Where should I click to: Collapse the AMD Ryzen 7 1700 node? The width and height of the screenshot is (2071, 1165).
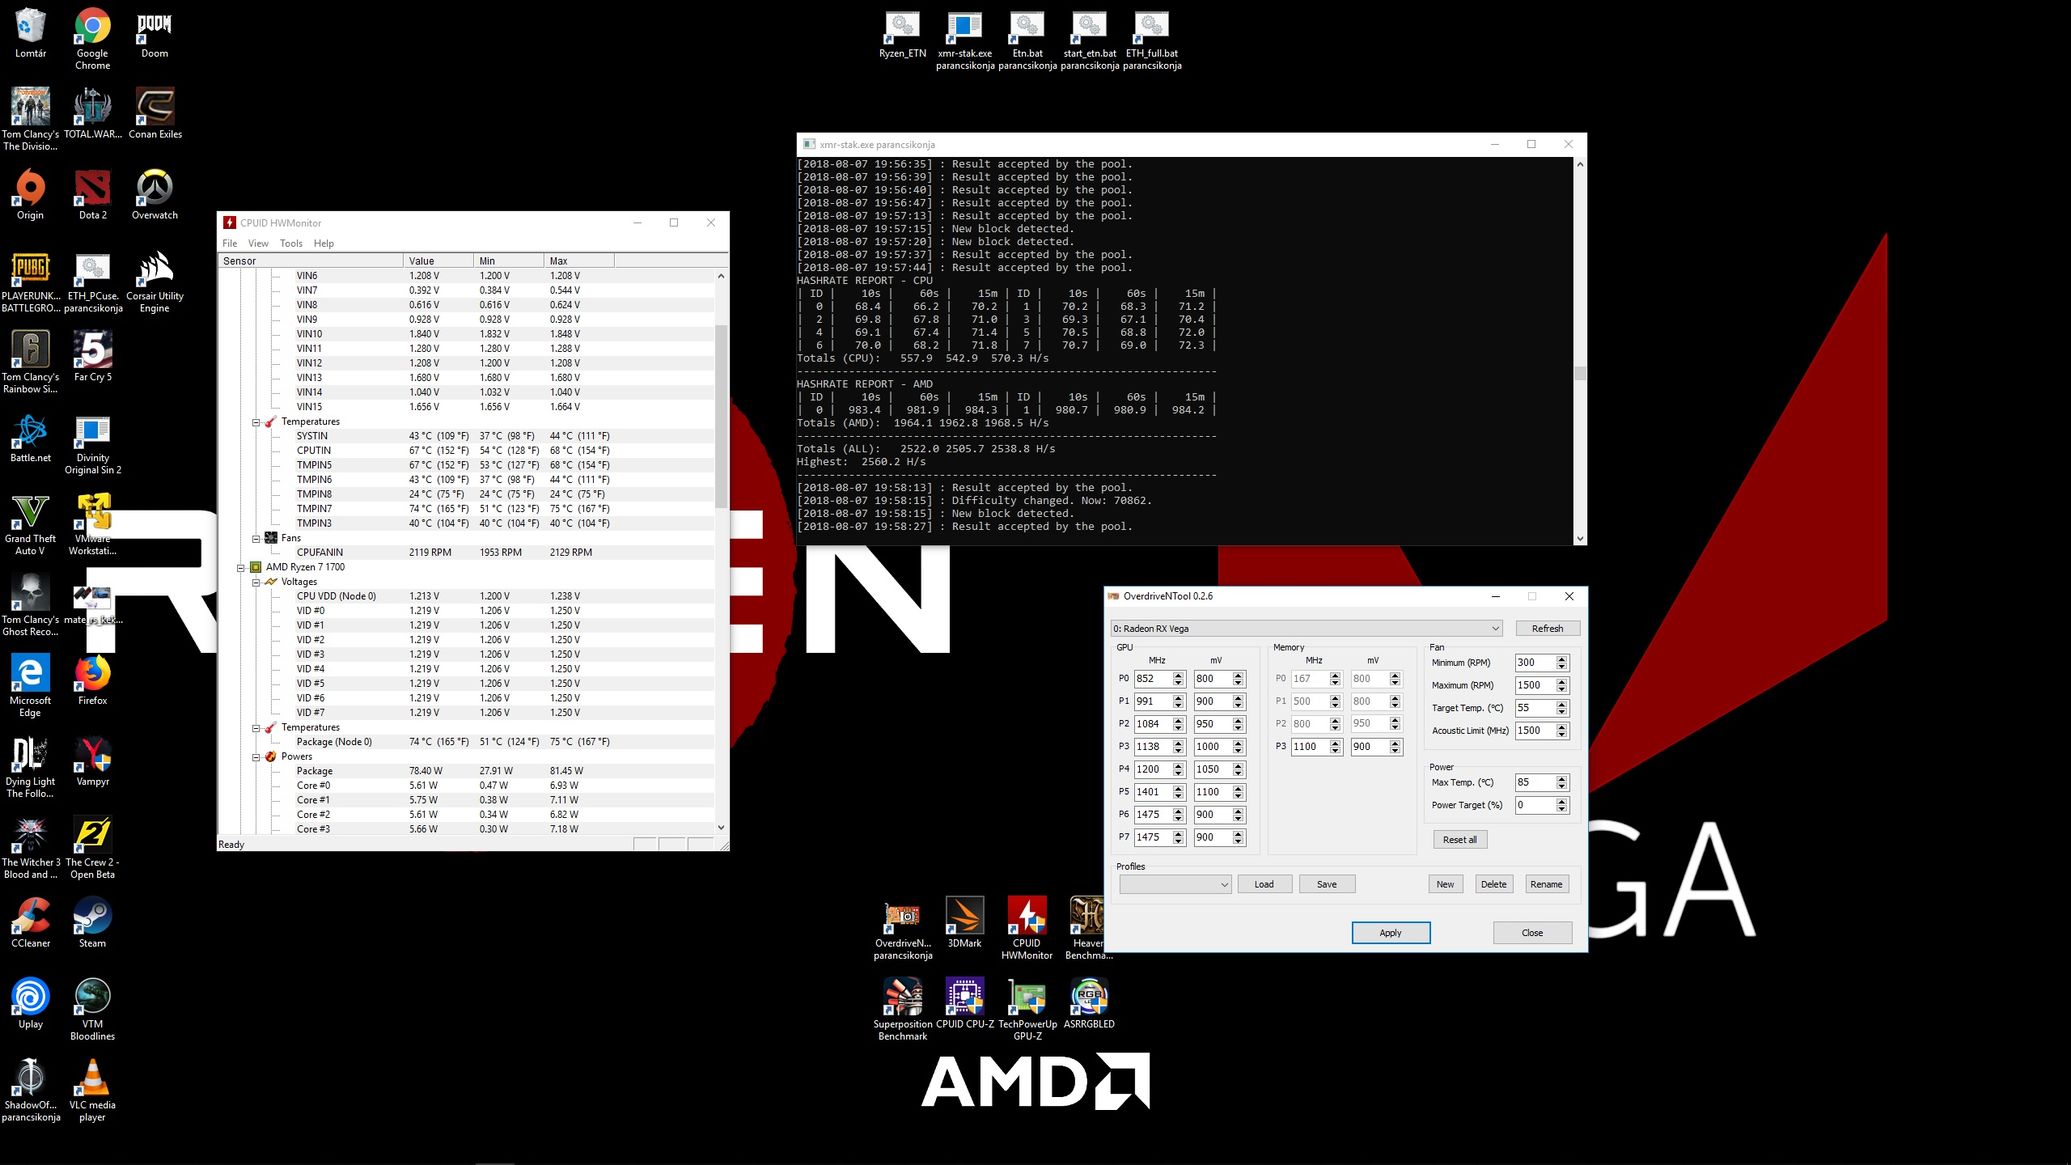[x=241, y=567]
